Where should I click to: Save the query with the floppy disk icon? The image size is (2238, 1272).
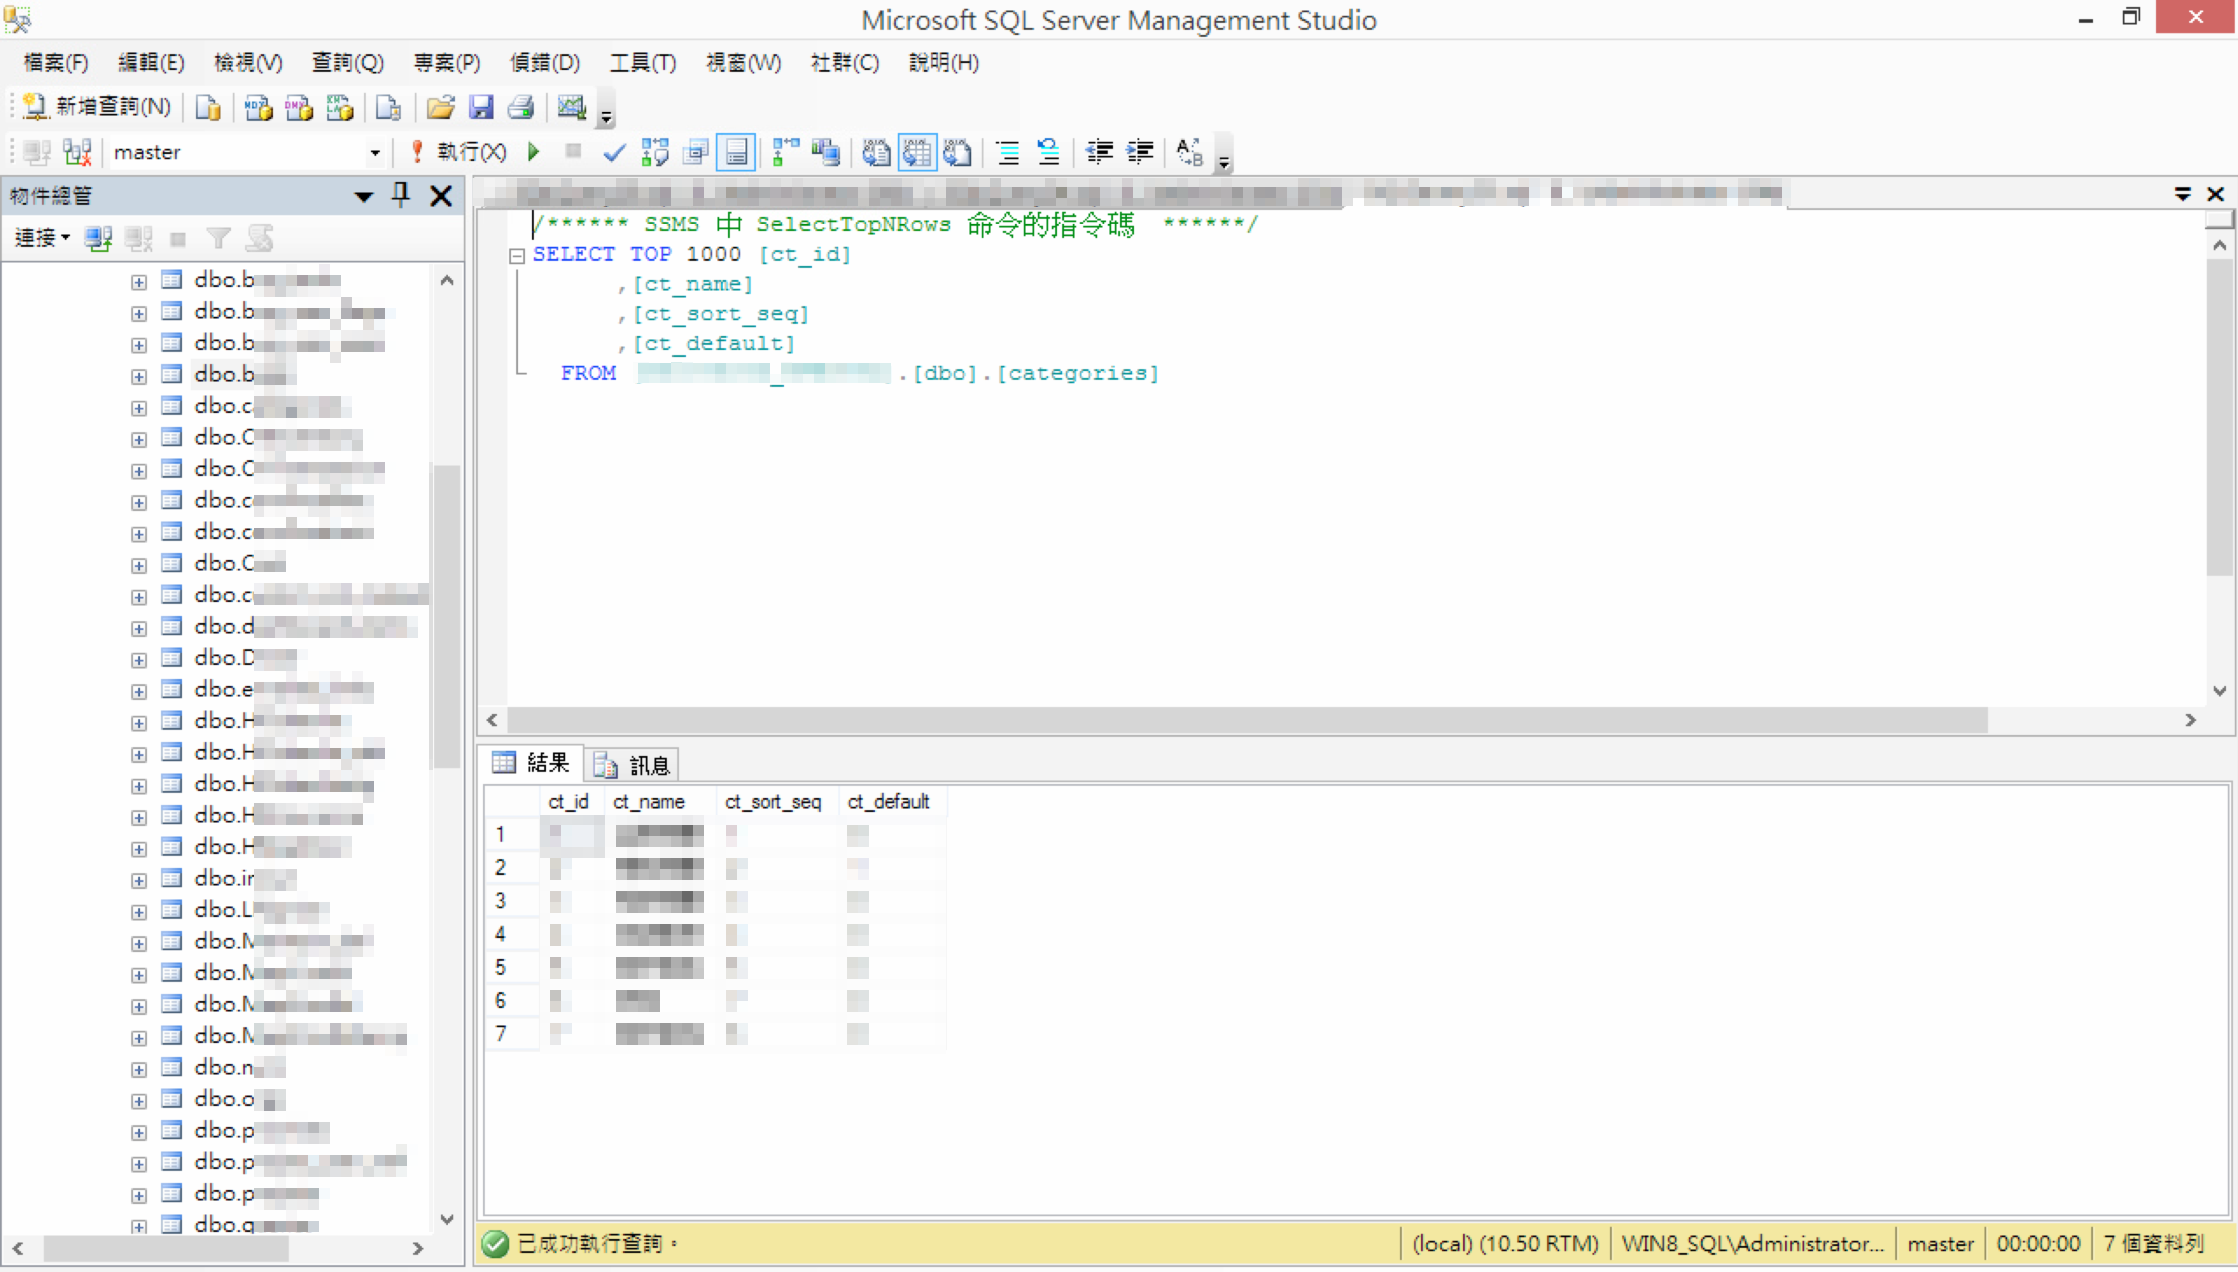point(481,107)
